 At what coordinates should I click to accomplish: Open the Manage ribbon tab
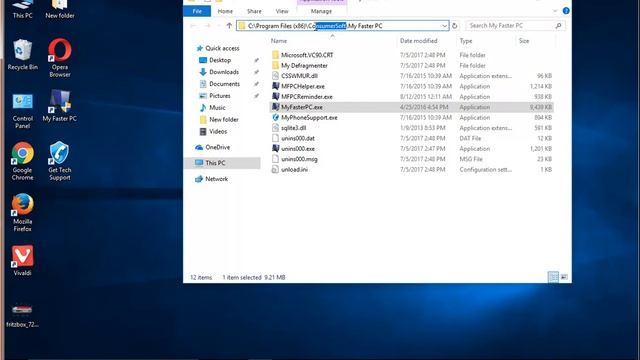coord(321,11)
